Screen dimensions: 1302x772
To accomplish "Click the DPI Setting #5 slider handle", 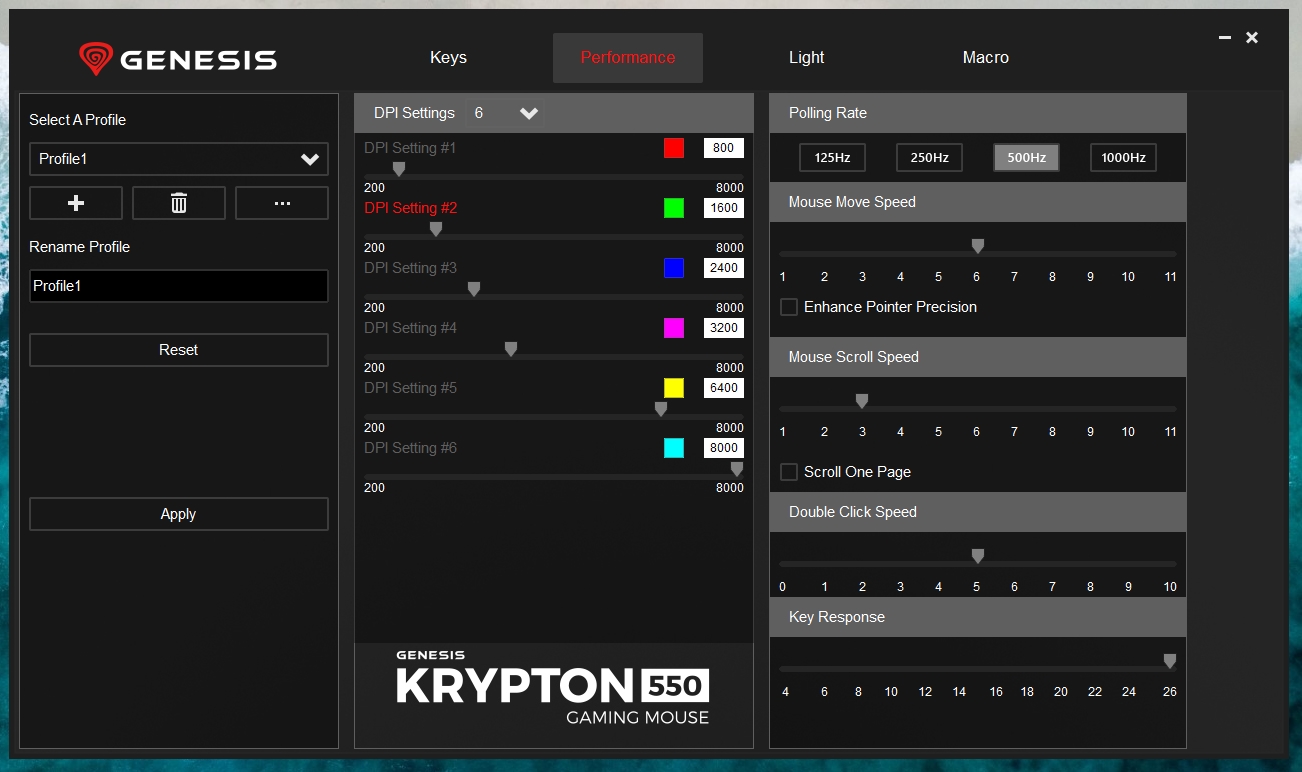I will coord(661,410).
